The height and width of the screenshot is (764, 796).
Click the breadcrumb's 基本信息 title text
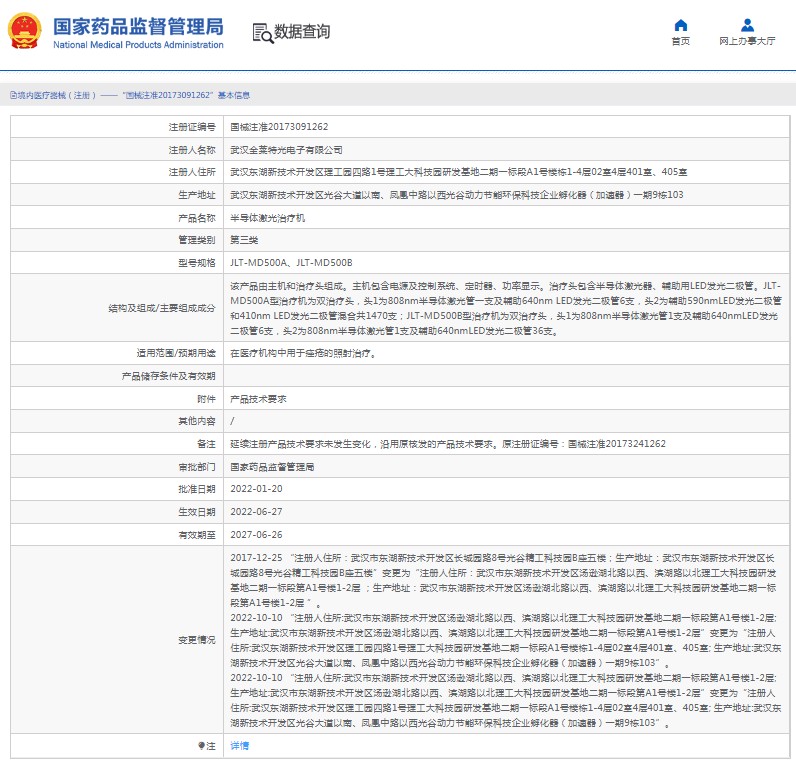click(234, 95)
